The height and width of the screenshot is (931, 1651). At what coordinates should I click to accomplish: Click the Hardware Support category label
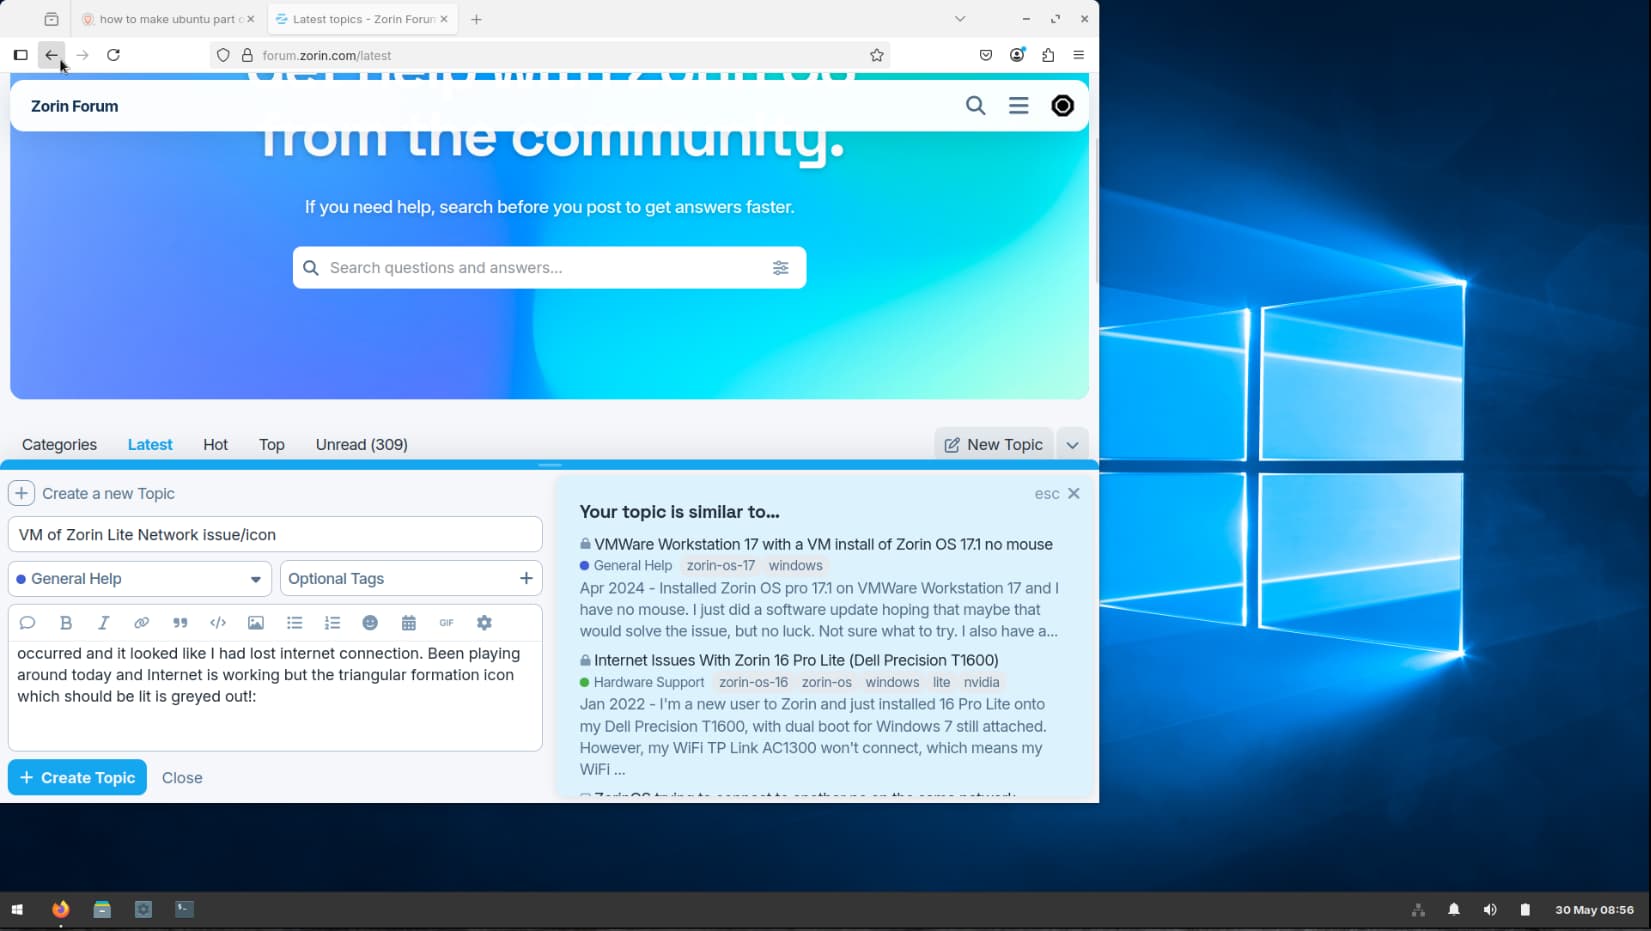coord(649,682)
